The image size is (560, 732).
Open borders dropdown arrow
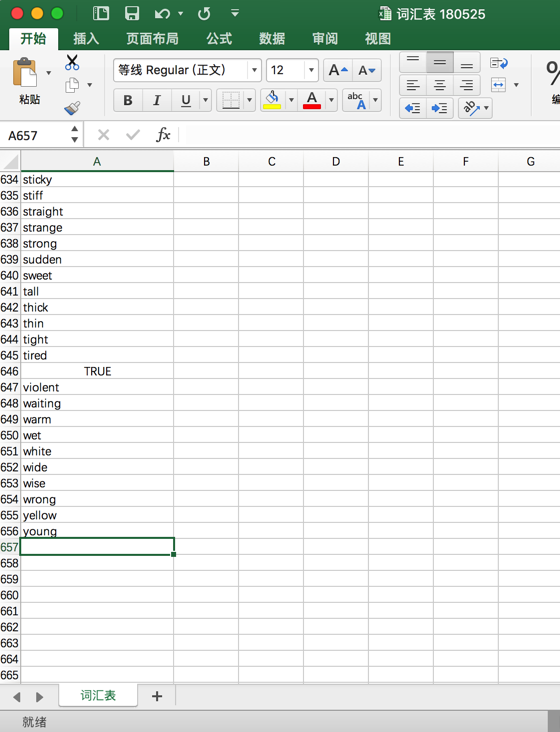pyautogui.click(x=249, y=100)
